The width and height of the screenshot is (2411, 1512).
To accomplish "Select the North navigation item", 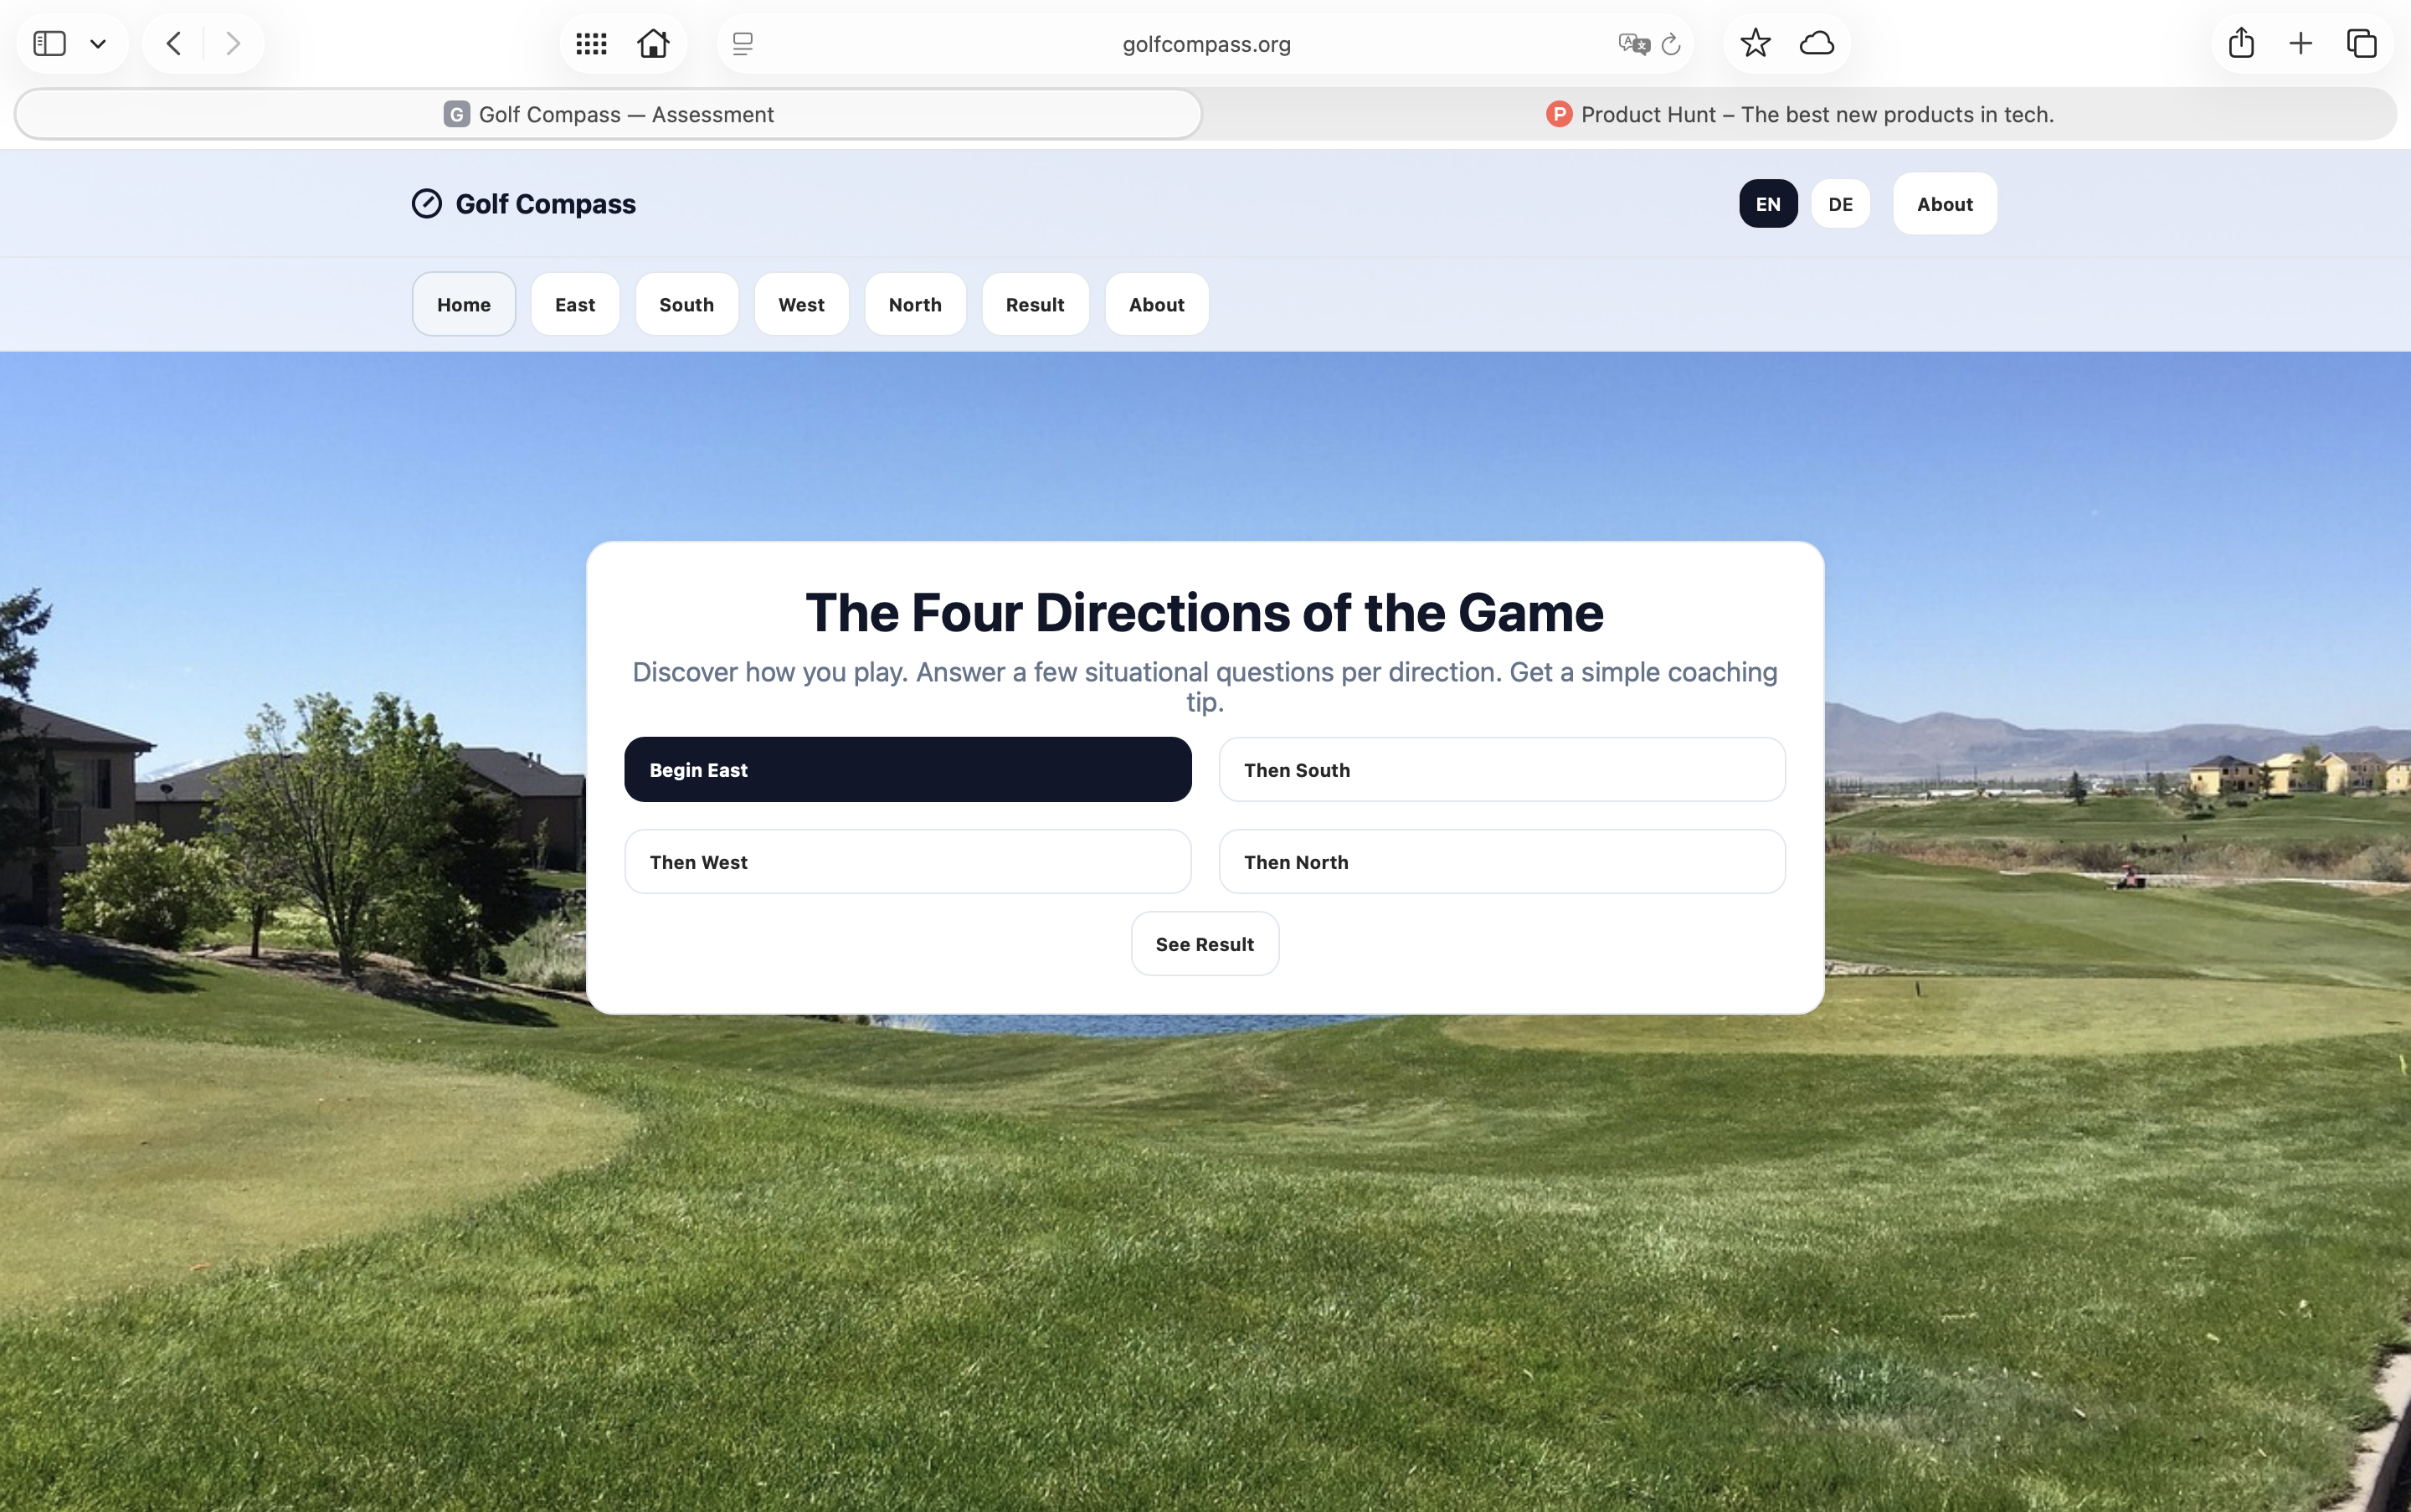I will [x=913, y=304].
